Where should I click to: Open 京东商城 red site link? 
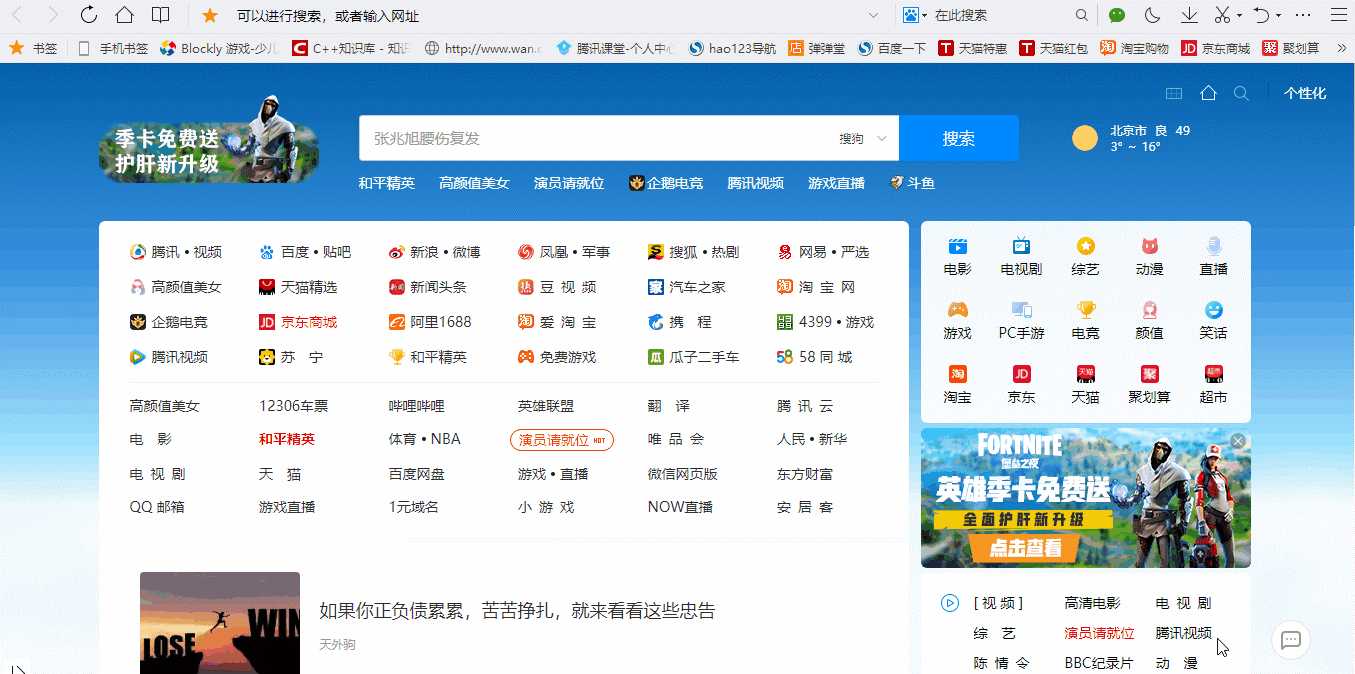pos(298,322)
